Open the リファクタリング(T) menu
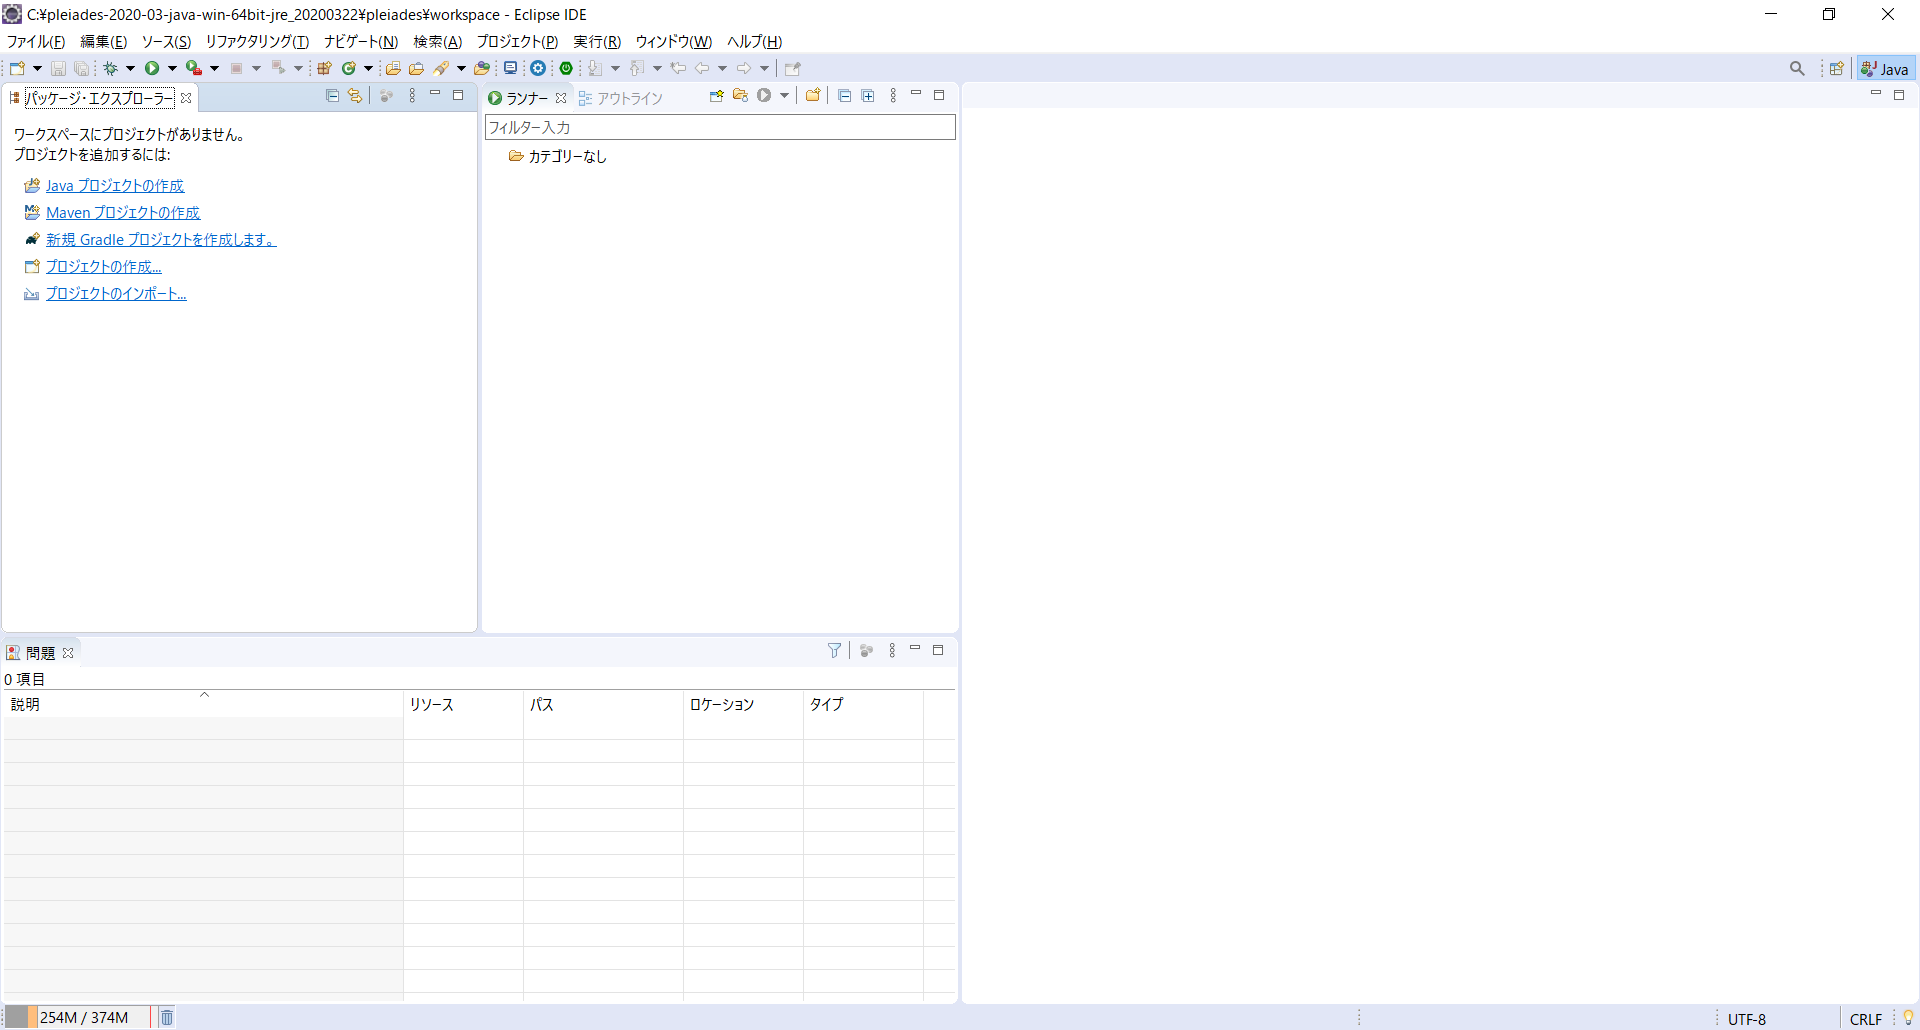The width and height of the screenshot is (1920, 1030). [x=257, y=41]
